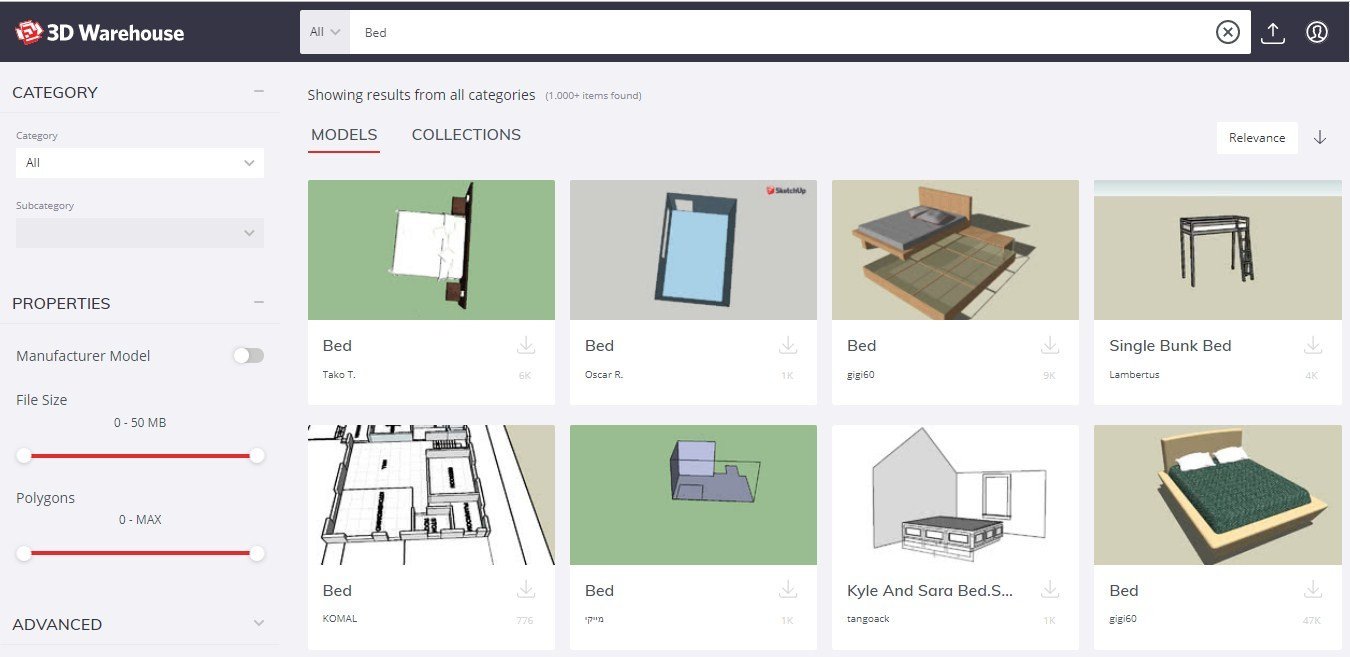Viewport: 1350px width, 657px height.
Task: Click the 3D Warehouse logo
Action: [99, 33]
